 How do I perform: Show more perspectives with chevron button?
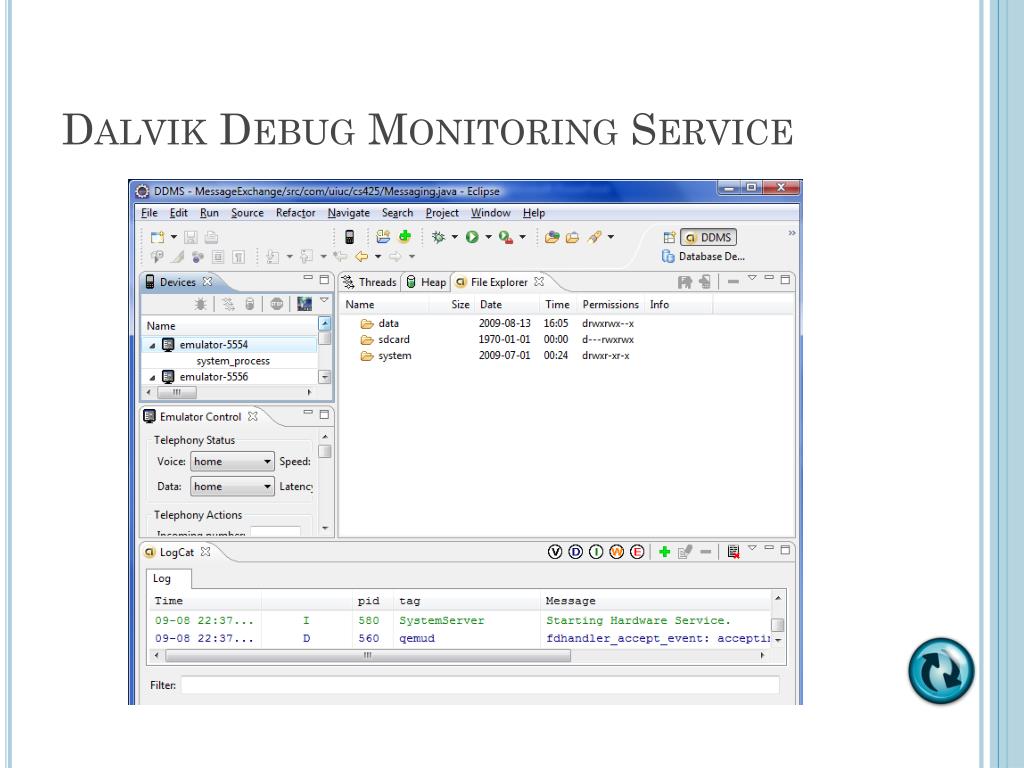click(792, 233)
